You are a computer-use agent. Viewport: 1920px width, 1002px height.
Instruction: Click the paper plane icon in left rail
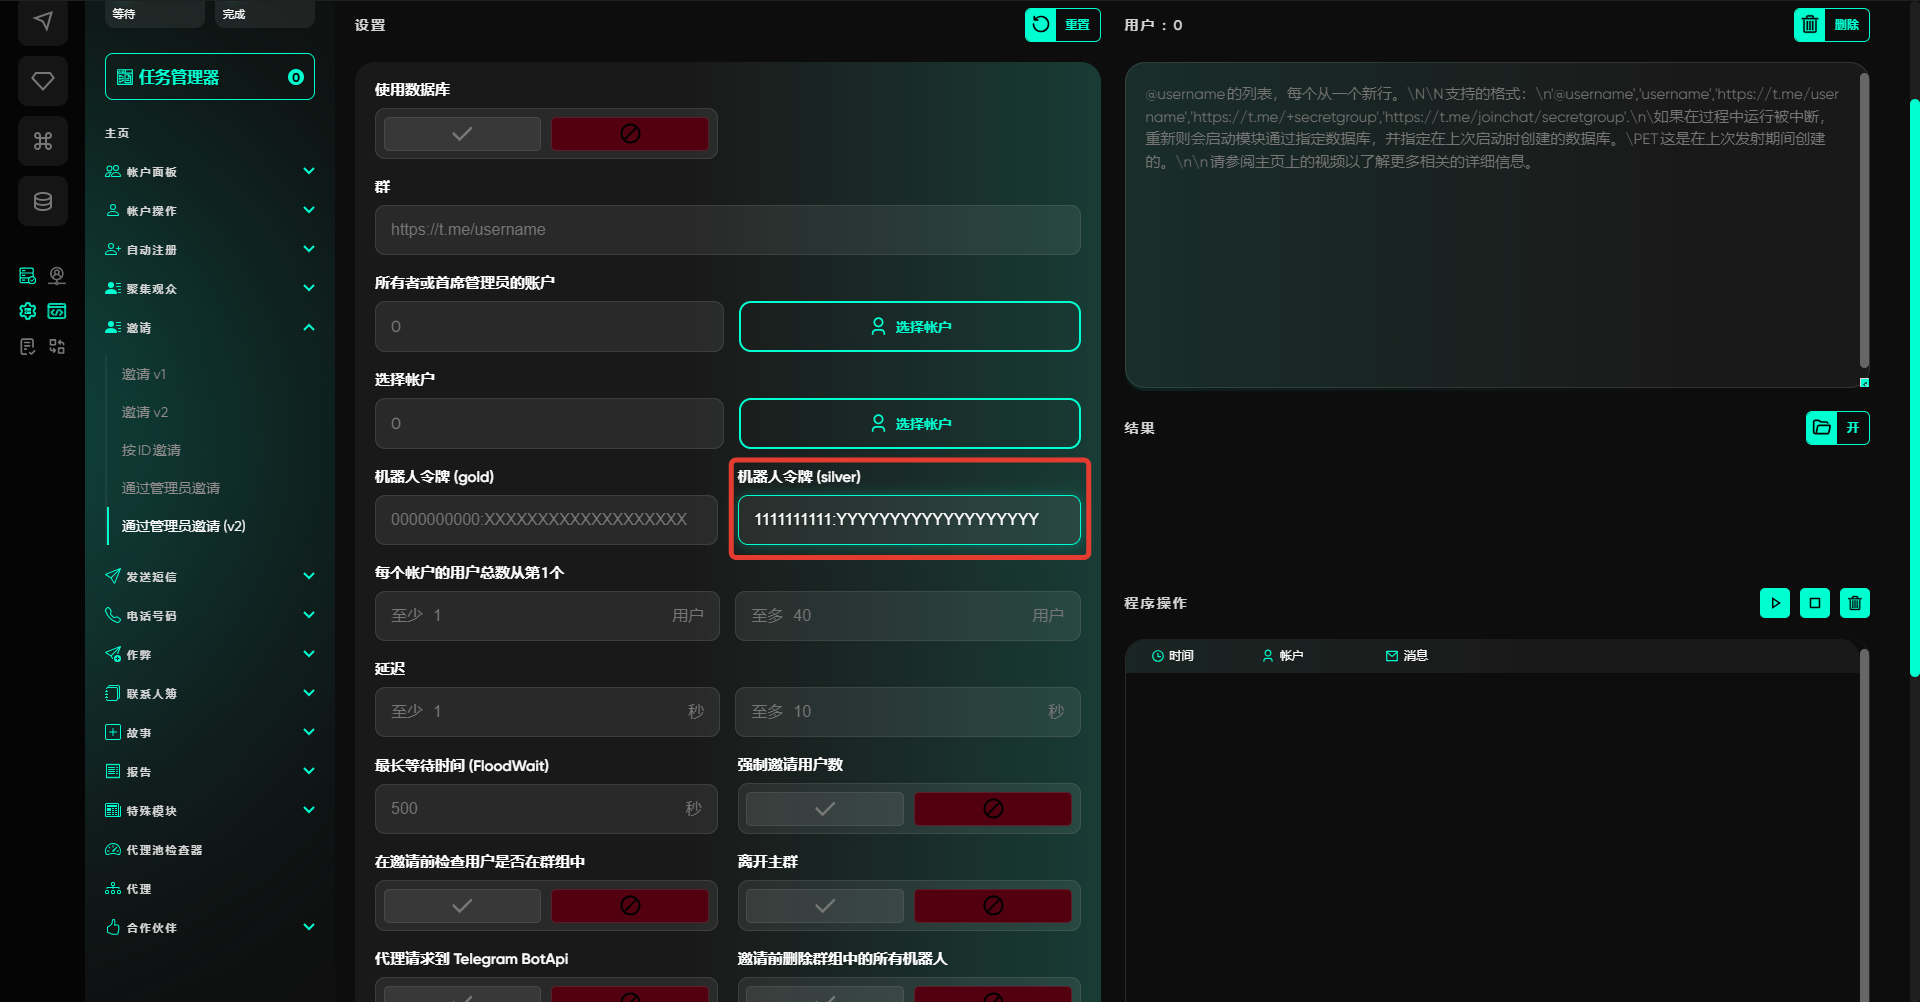[43, 21]
